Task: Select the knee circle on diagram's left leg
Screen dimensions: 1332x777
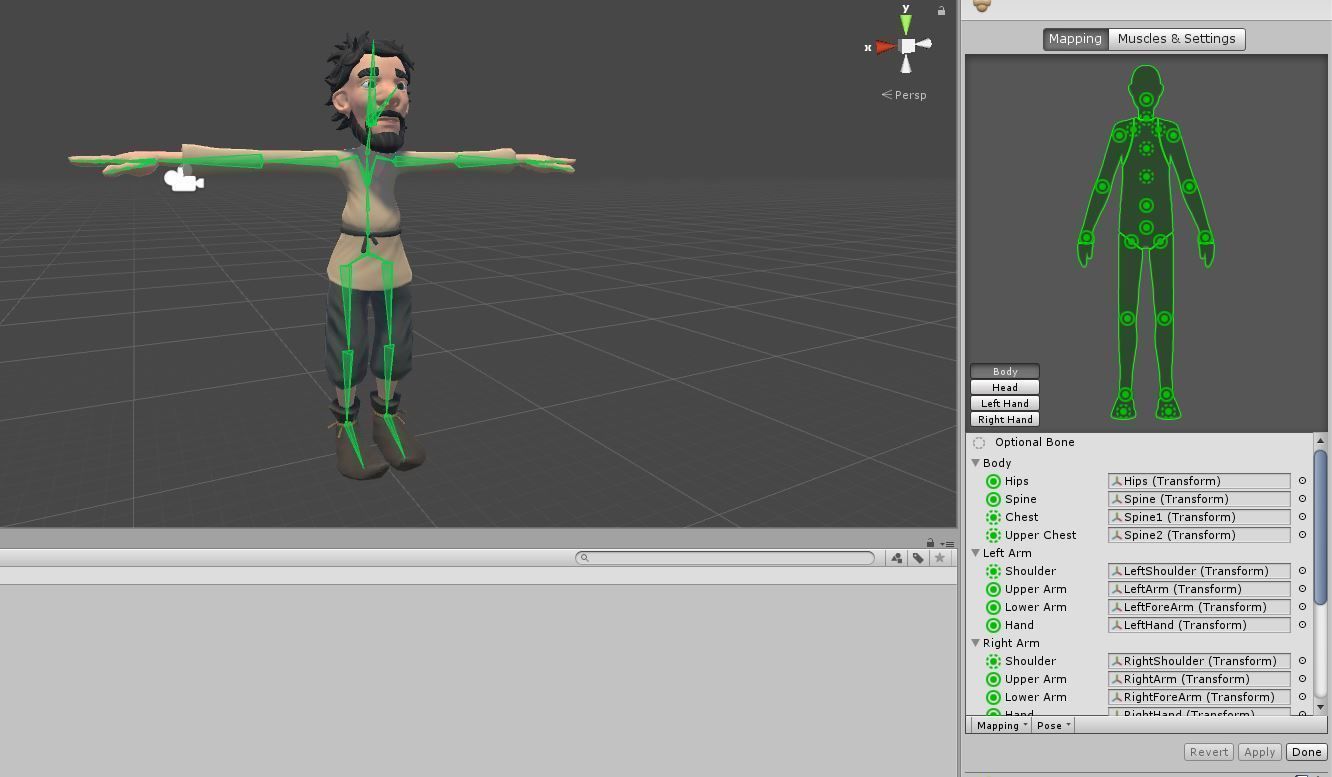Action: coord(1127,318)
